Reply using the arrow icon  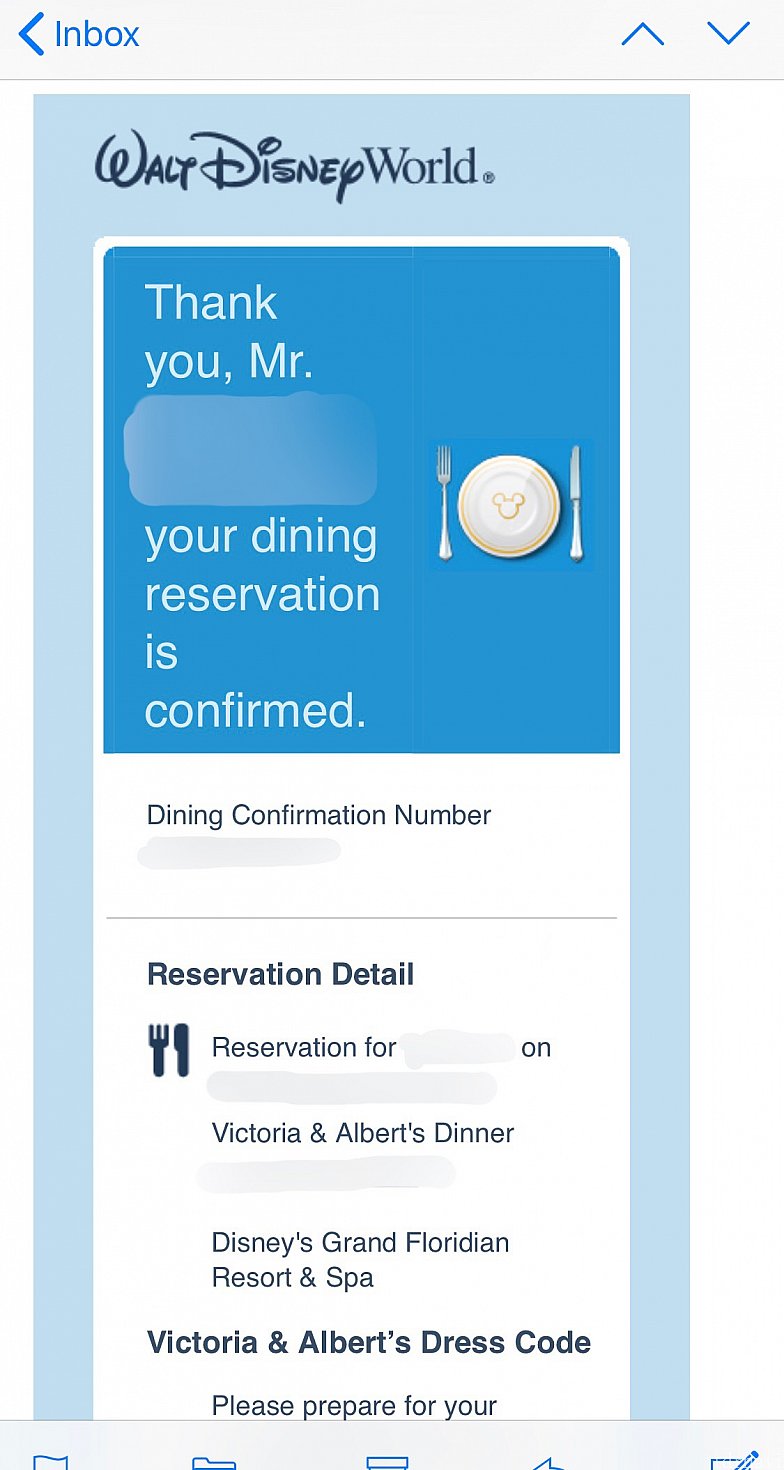tap(550, 1461)
